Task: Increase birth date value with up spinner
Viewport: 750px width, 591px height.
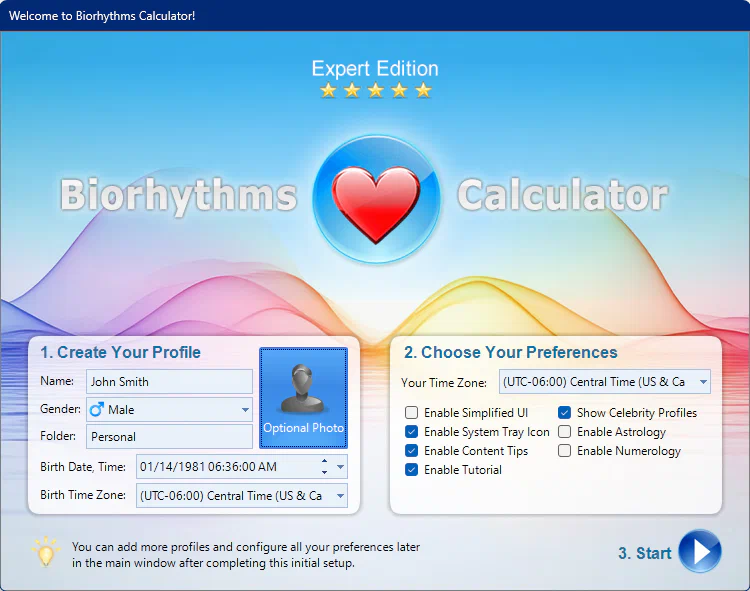Action: tap(323, 461)
